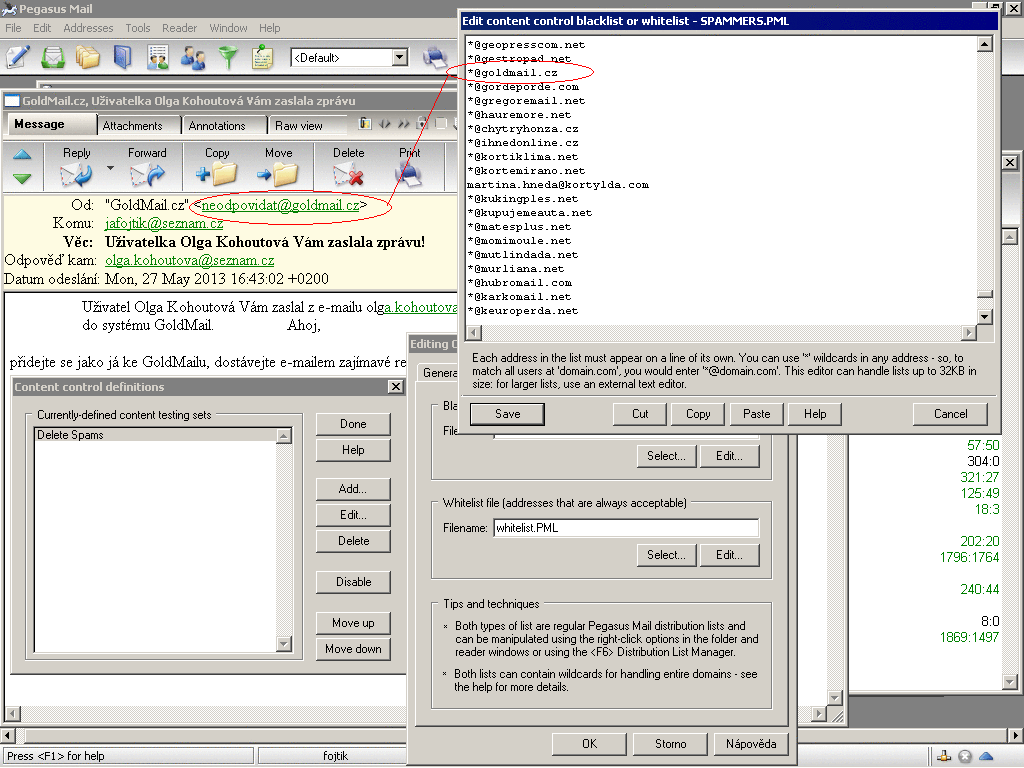The image size is (1024, 768).
Task: Click Done in Content control definitions
Action: (x=353, y=424)
